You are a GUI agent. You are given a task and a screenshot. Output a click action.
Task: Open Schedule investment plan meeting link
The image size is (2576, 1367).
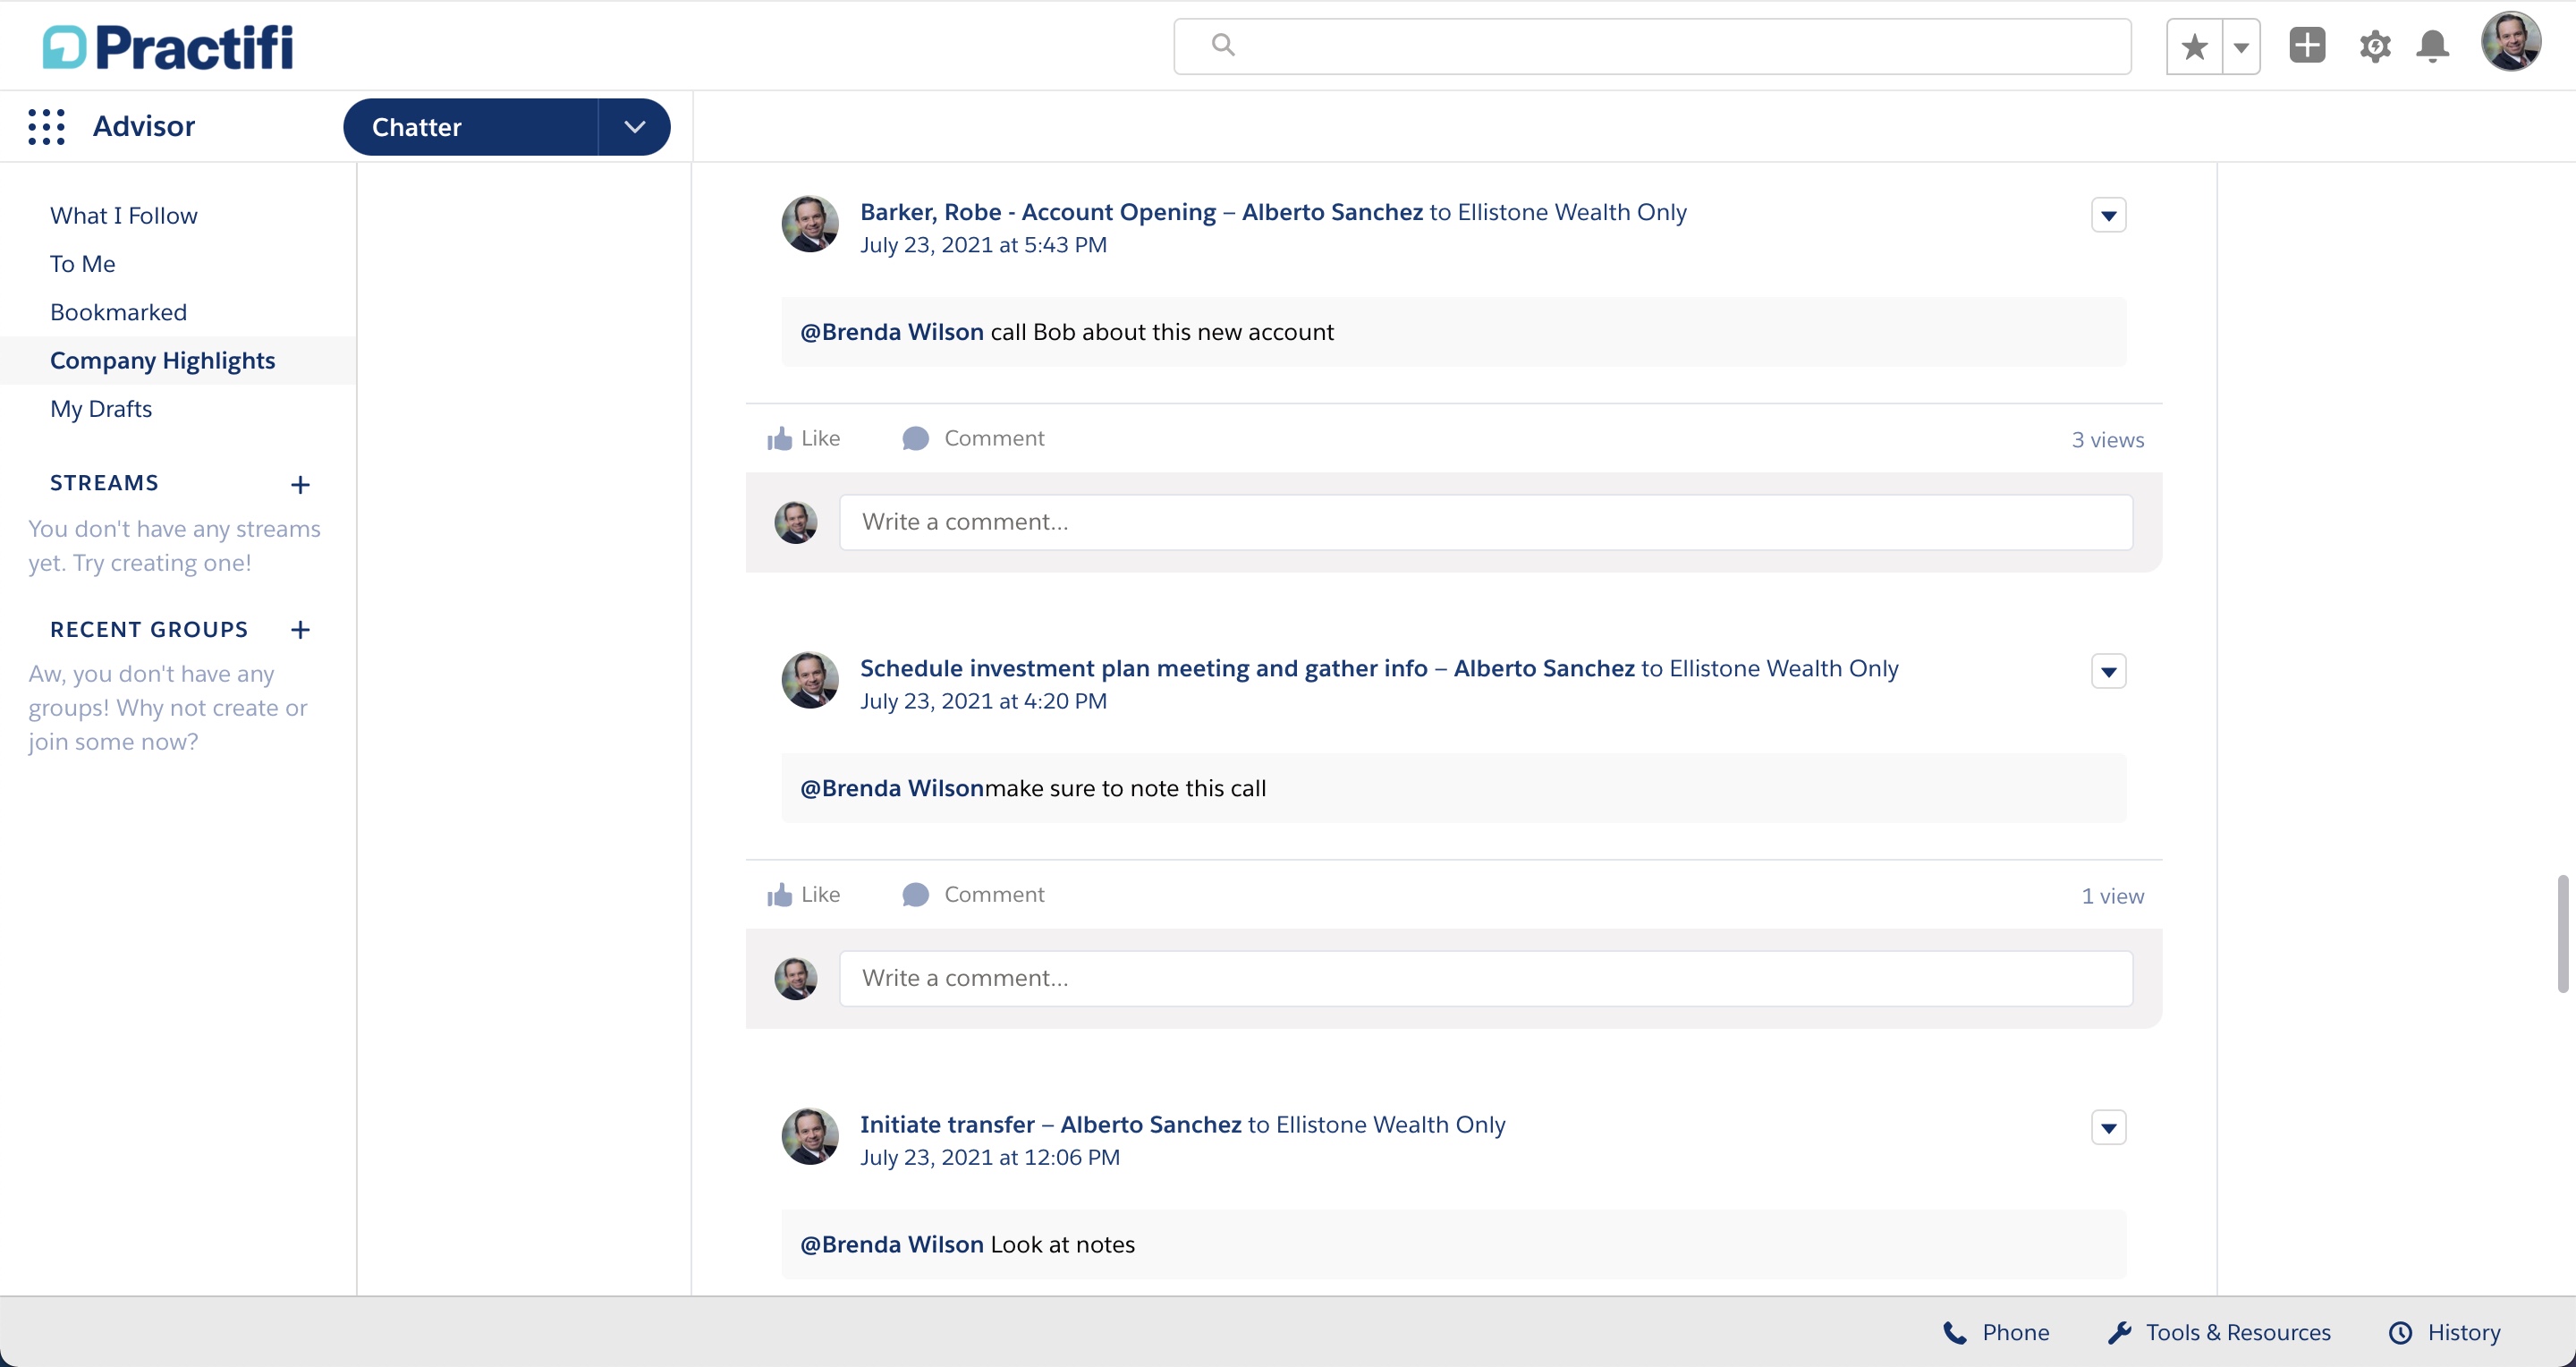click(x=1144, y=668)
